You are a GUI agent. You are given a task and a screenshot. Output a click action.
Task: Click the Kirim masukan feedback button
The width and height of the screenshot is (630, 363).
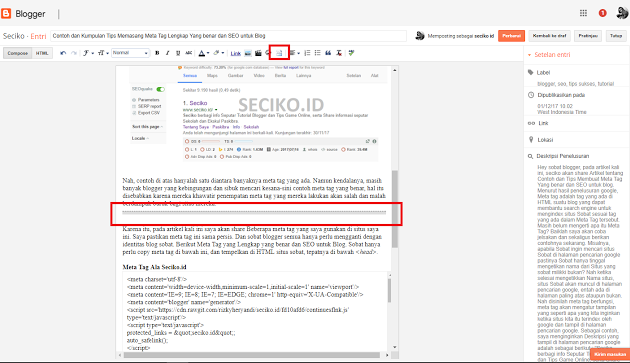click(x=610, y=354)
